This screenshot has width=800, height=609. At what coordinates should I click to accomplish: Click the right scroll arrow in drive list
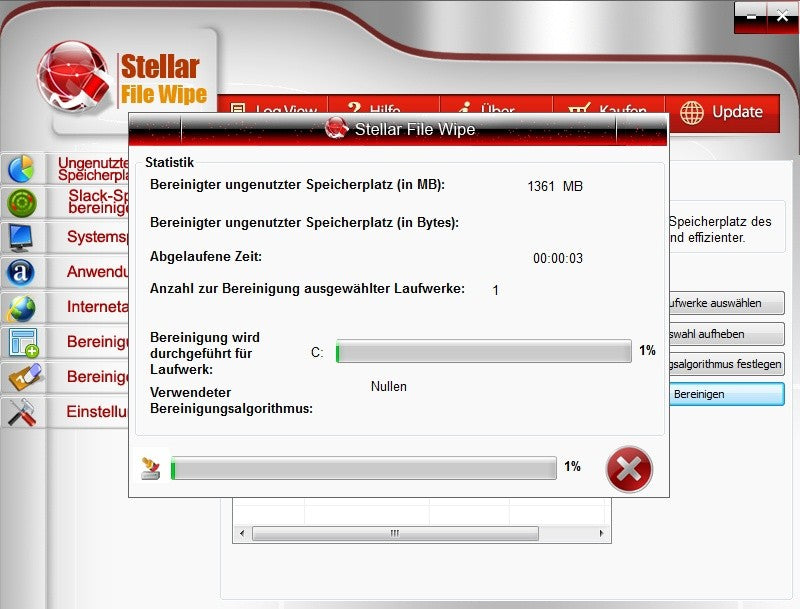602,534
